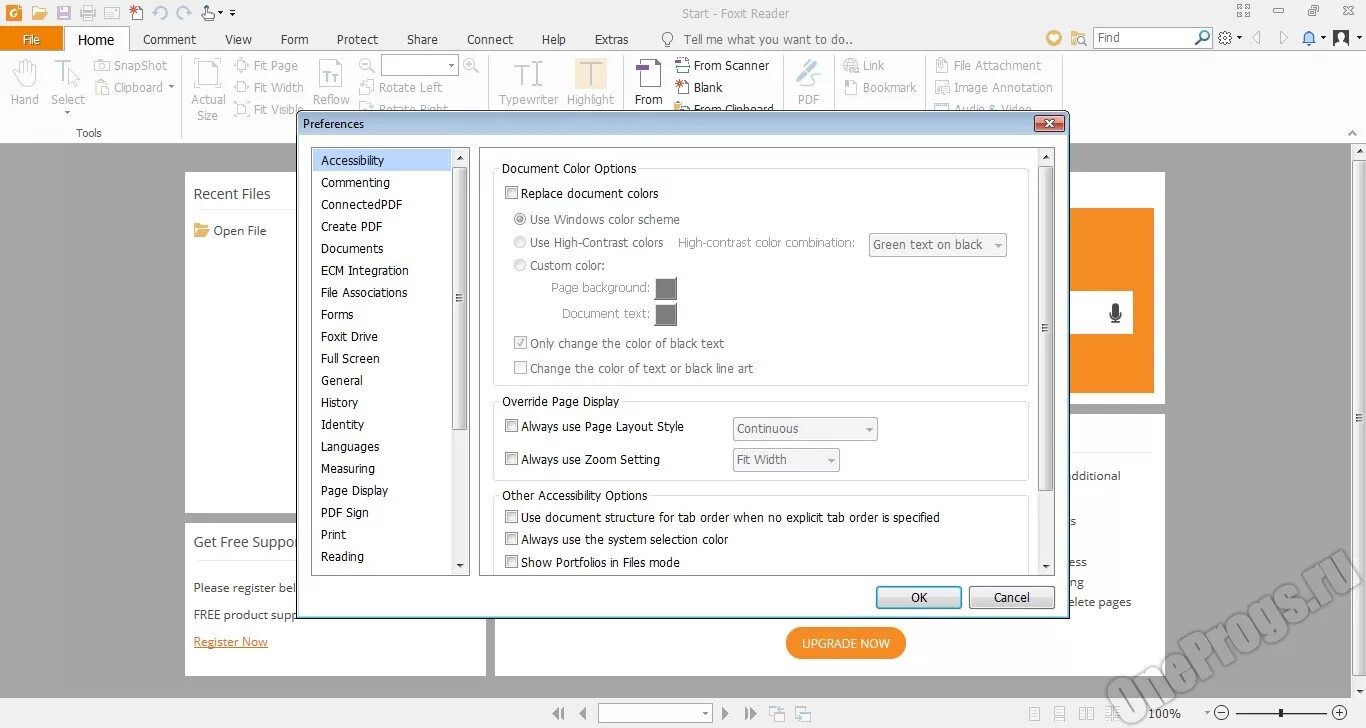The height and width of the screenshot is (728, 1366).
Task: Click the Page background color swatch
Action: pyautogui.click(x=665, y=288)
